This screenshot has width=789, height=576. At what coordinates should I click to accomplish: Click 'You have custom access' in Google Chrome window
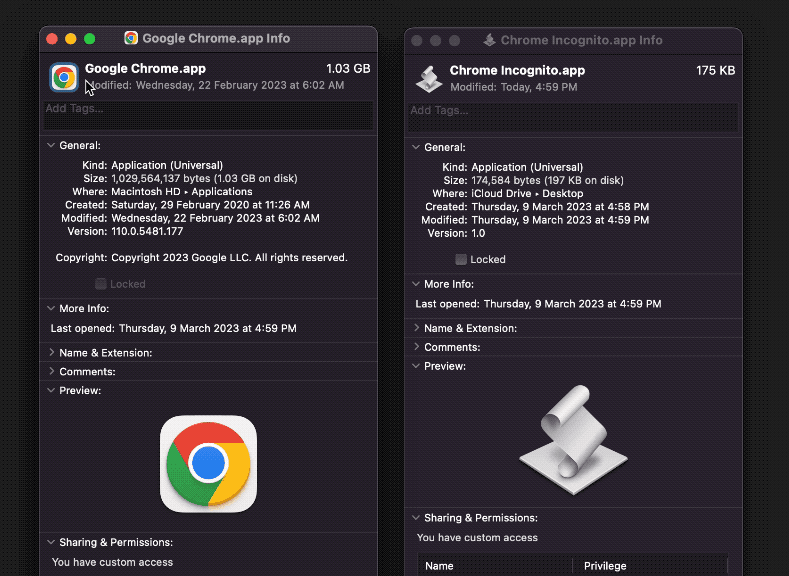point(112,562)
